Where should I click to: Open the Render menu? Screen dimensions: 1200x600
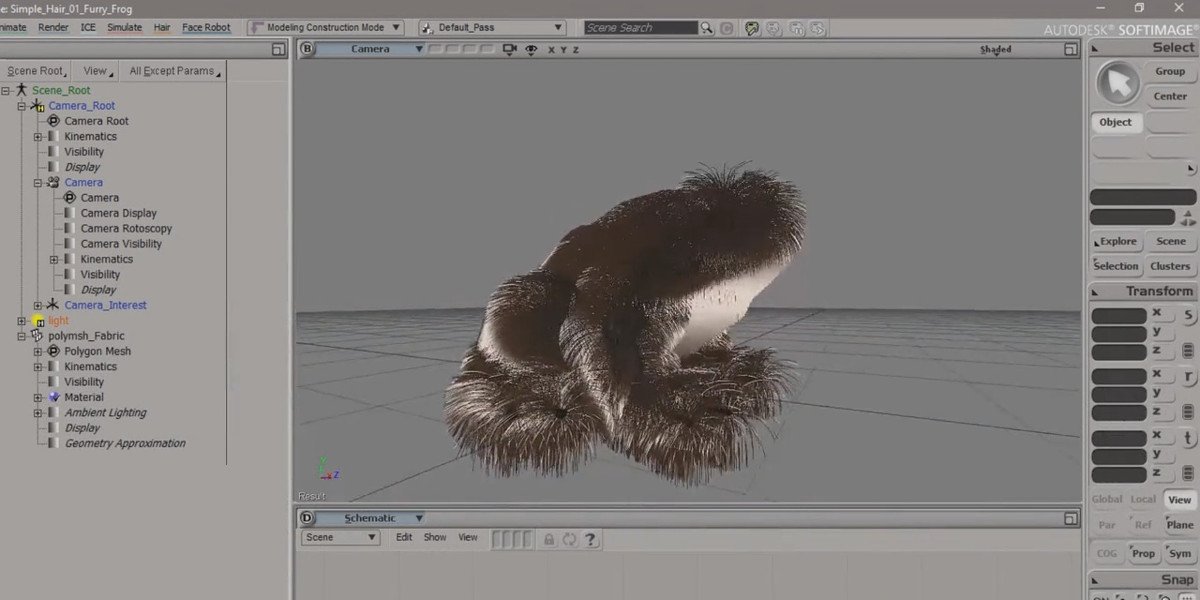coord(53,27)
